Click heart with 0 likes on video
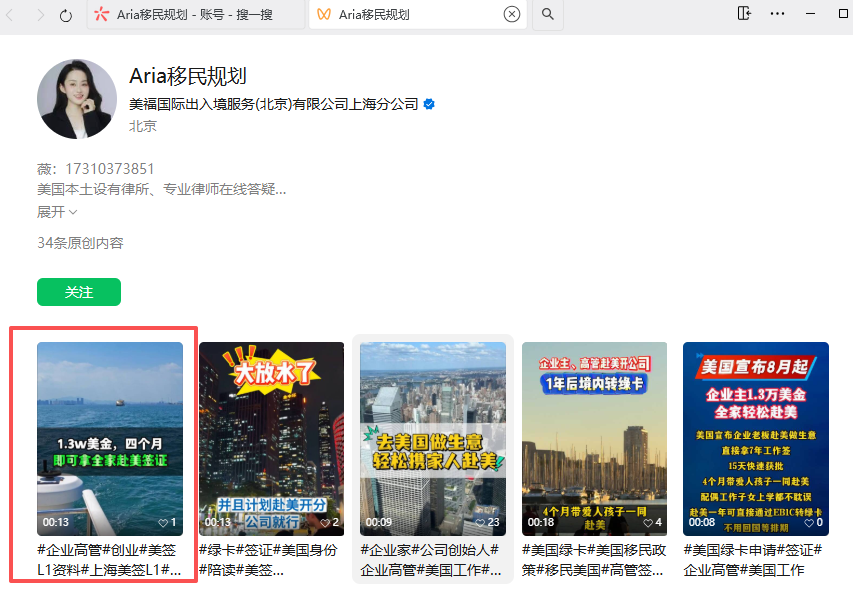Viewport: 853px width, 592px height. click(x=809, y=523)
